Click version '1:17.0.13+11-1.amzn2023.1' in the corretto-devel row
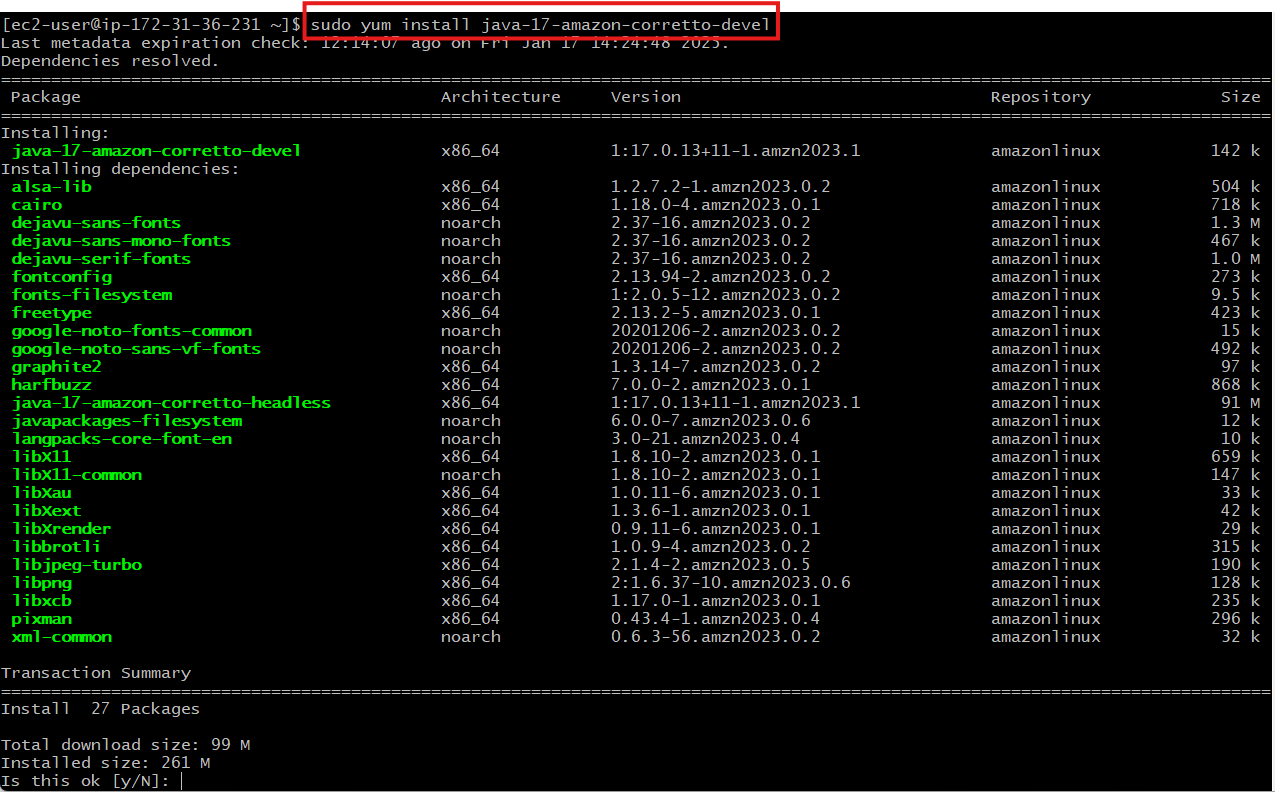Screen dimensions: 1275x792 (x=736, y=151)
